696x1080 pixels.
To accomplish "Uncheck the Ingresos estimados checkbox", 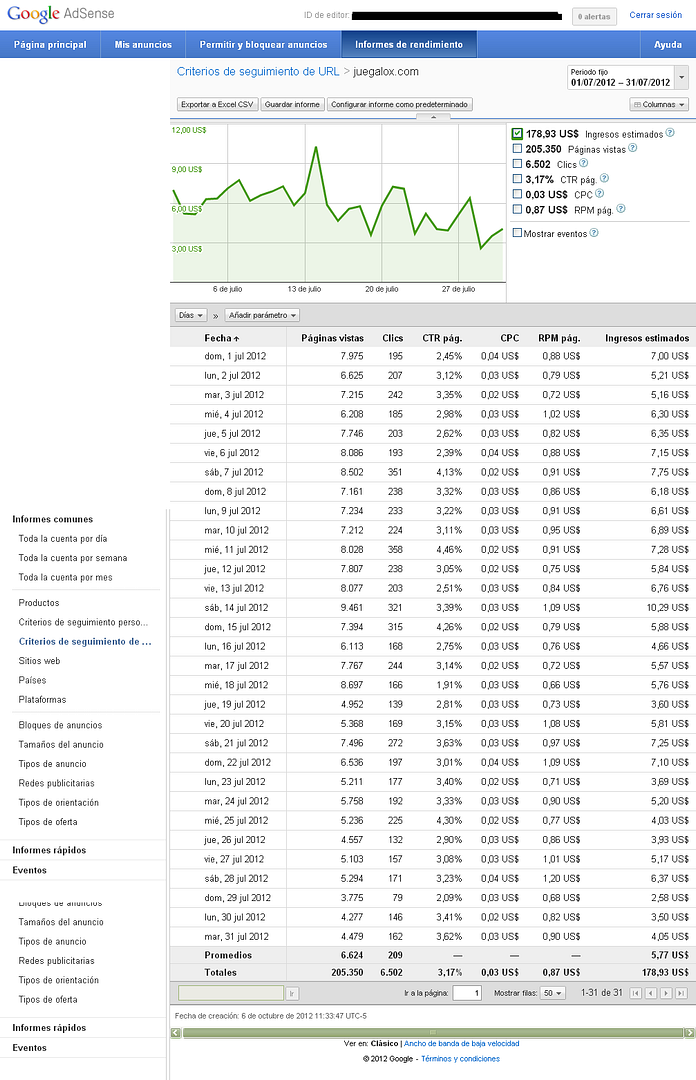I will [x=518, y=134].
